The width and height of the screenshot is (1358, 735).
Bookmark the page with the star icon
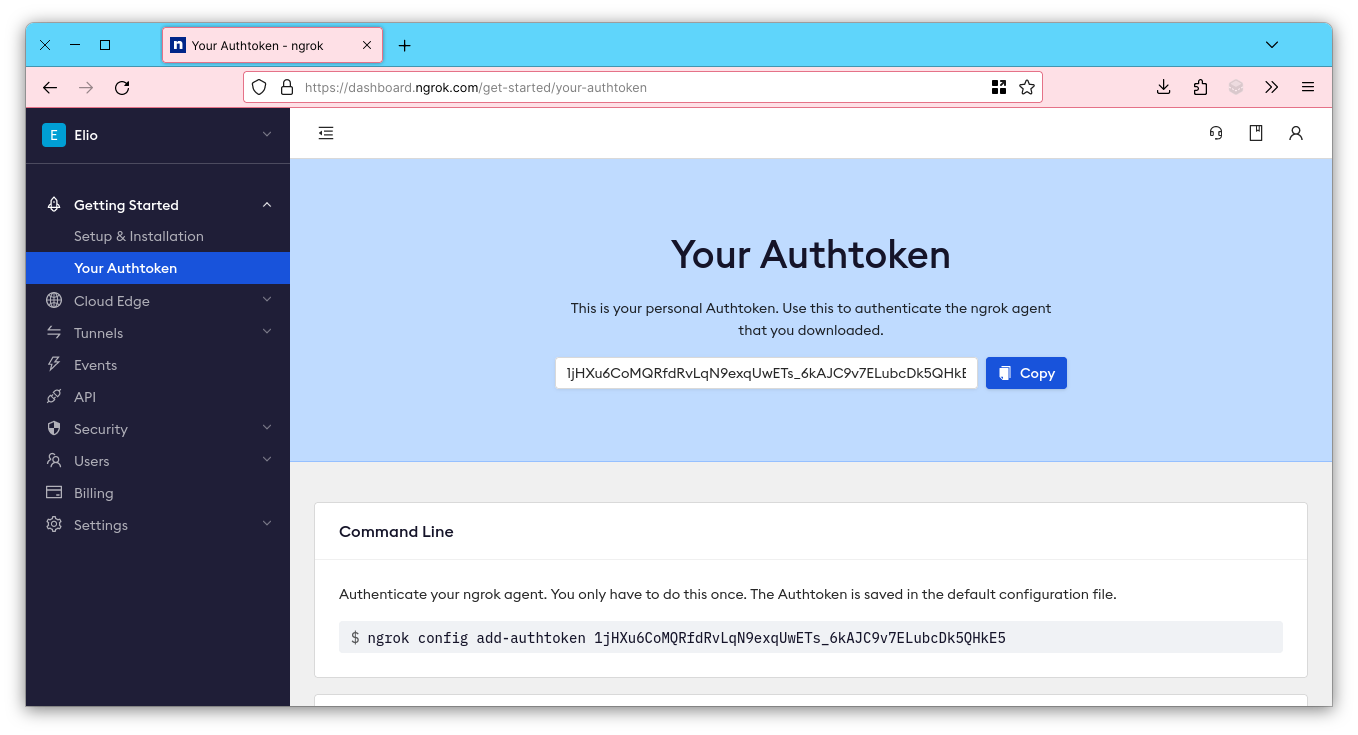point(1027,87)
